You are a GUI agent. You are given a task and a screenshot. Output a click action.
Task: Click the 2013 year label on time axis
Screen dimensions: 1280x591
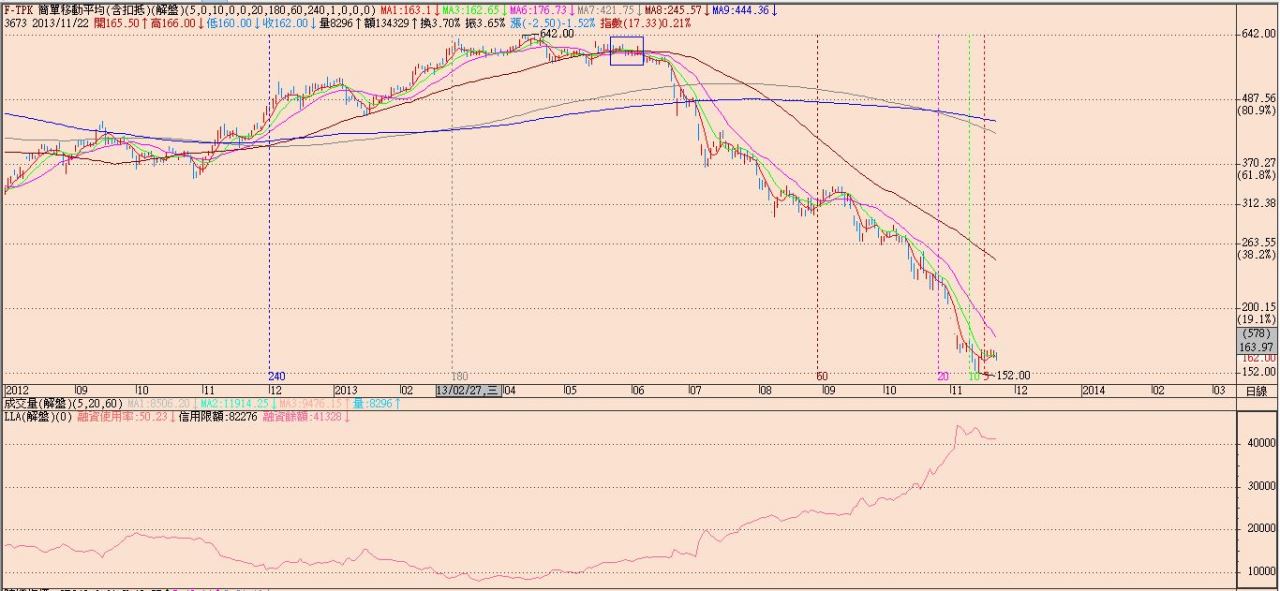347,391
